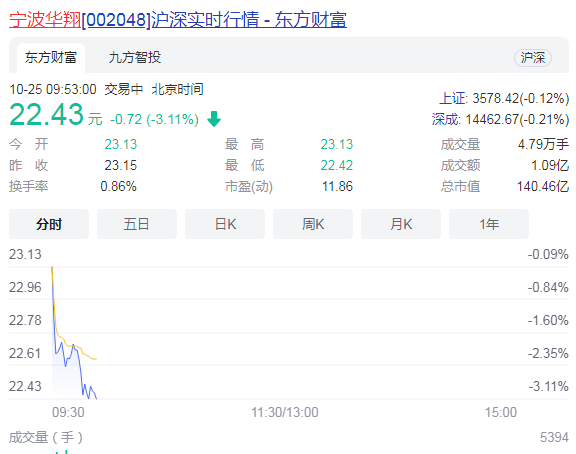Click the 上证 value 3578.42(-0.12%)
The image size is (576, 454).
pos(521,98)
